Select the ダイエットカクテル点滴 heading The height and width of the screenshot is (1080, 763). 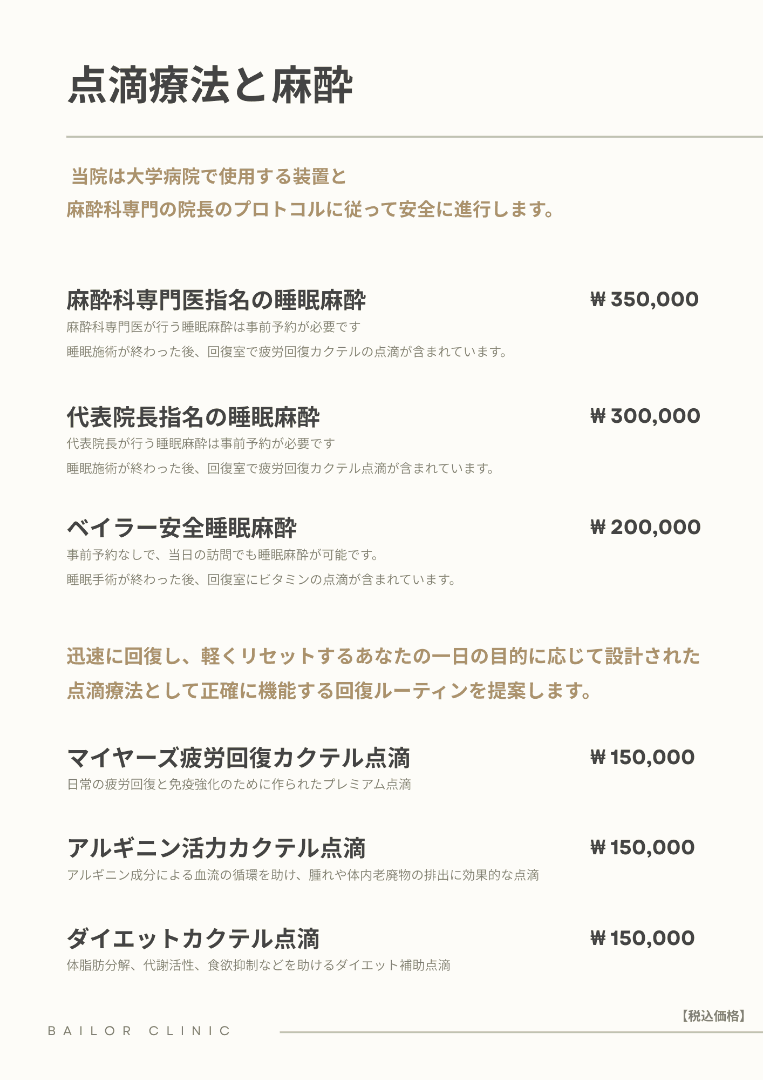pyautogui.click(x=193, y=939)
